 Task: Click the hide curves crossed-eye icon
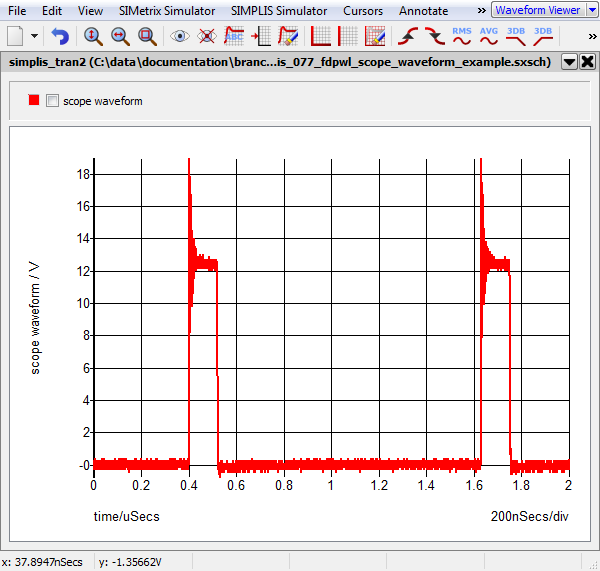[207, 36]
